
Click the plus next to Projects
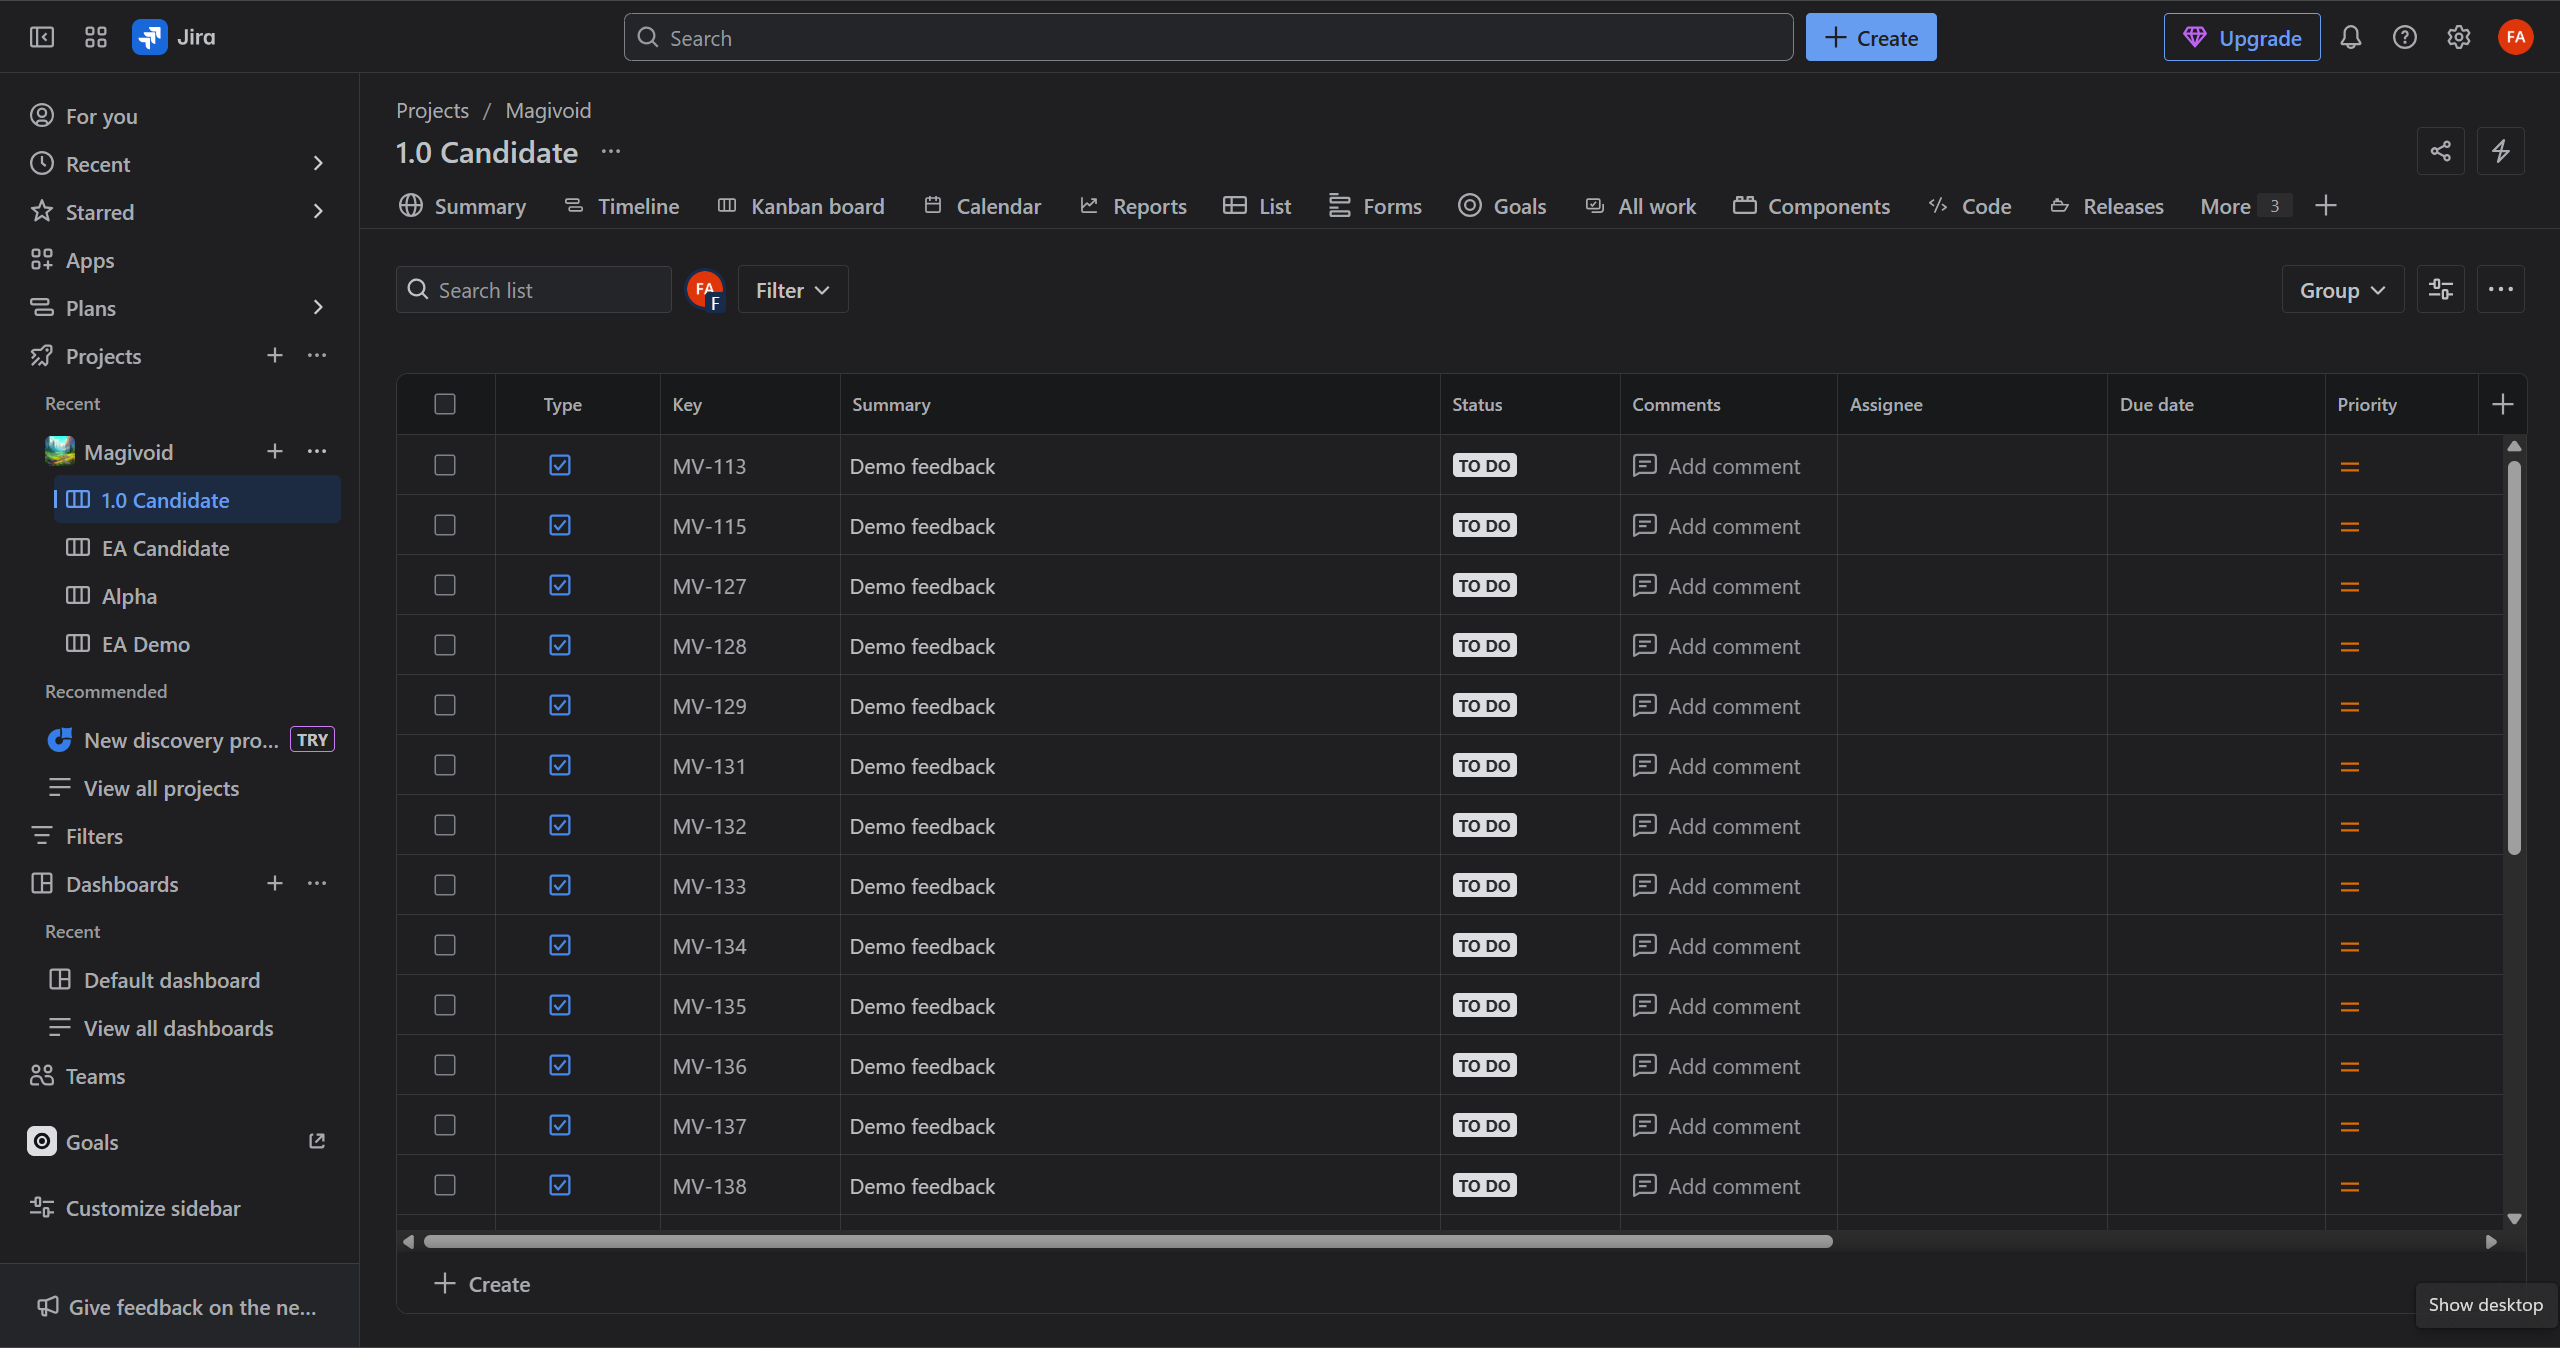pyautogui.click(x=275, y=355)
